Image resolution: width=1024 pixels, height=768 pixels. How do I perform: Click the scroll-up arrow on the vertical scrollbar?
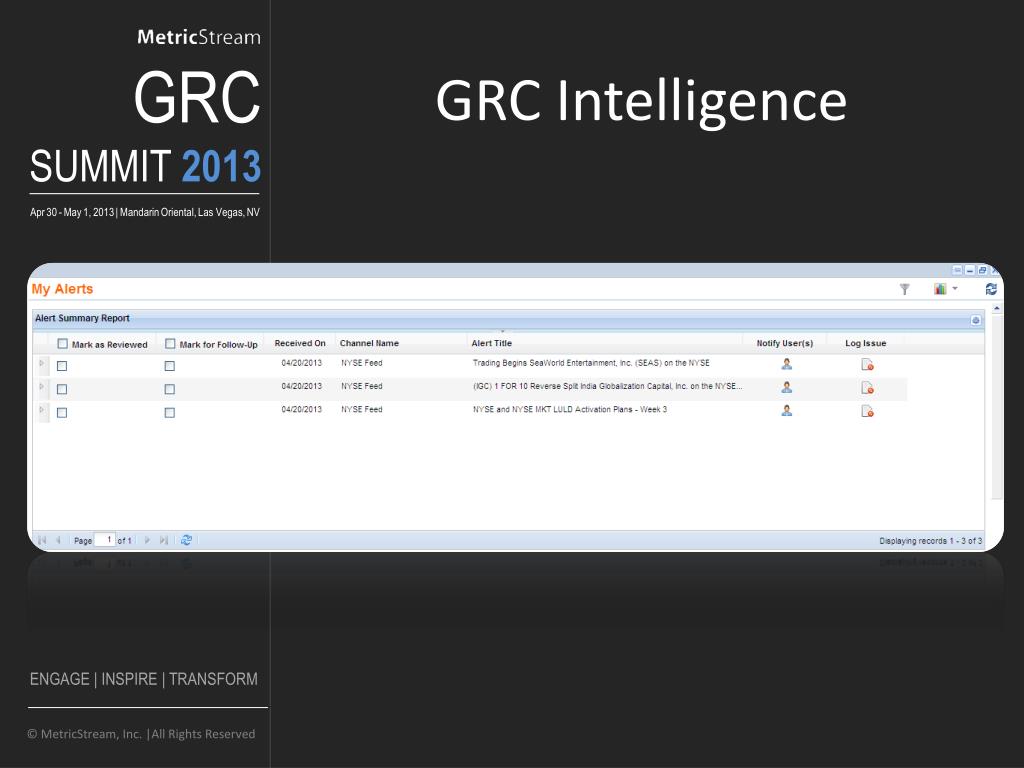[x=997, y=308]
